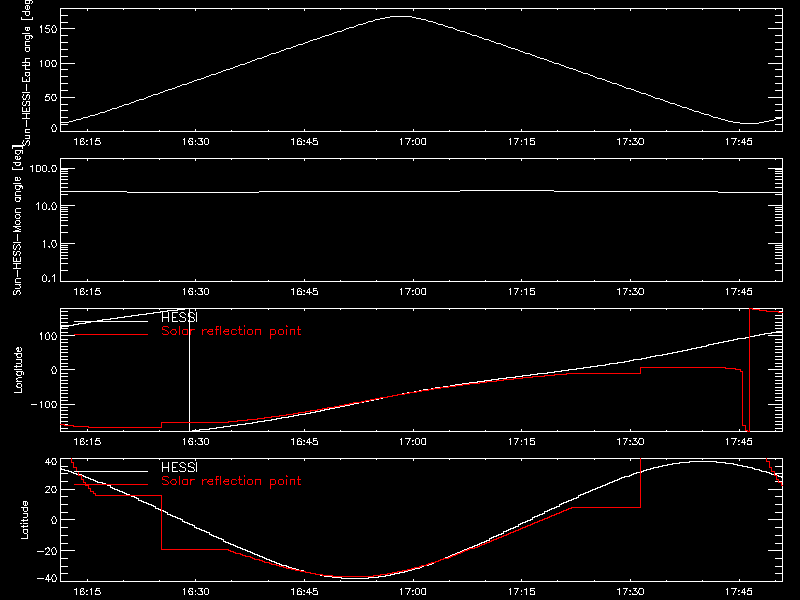
Task: Click the 100.0 tick on Moon angle axis
Action: pos(43,169)
